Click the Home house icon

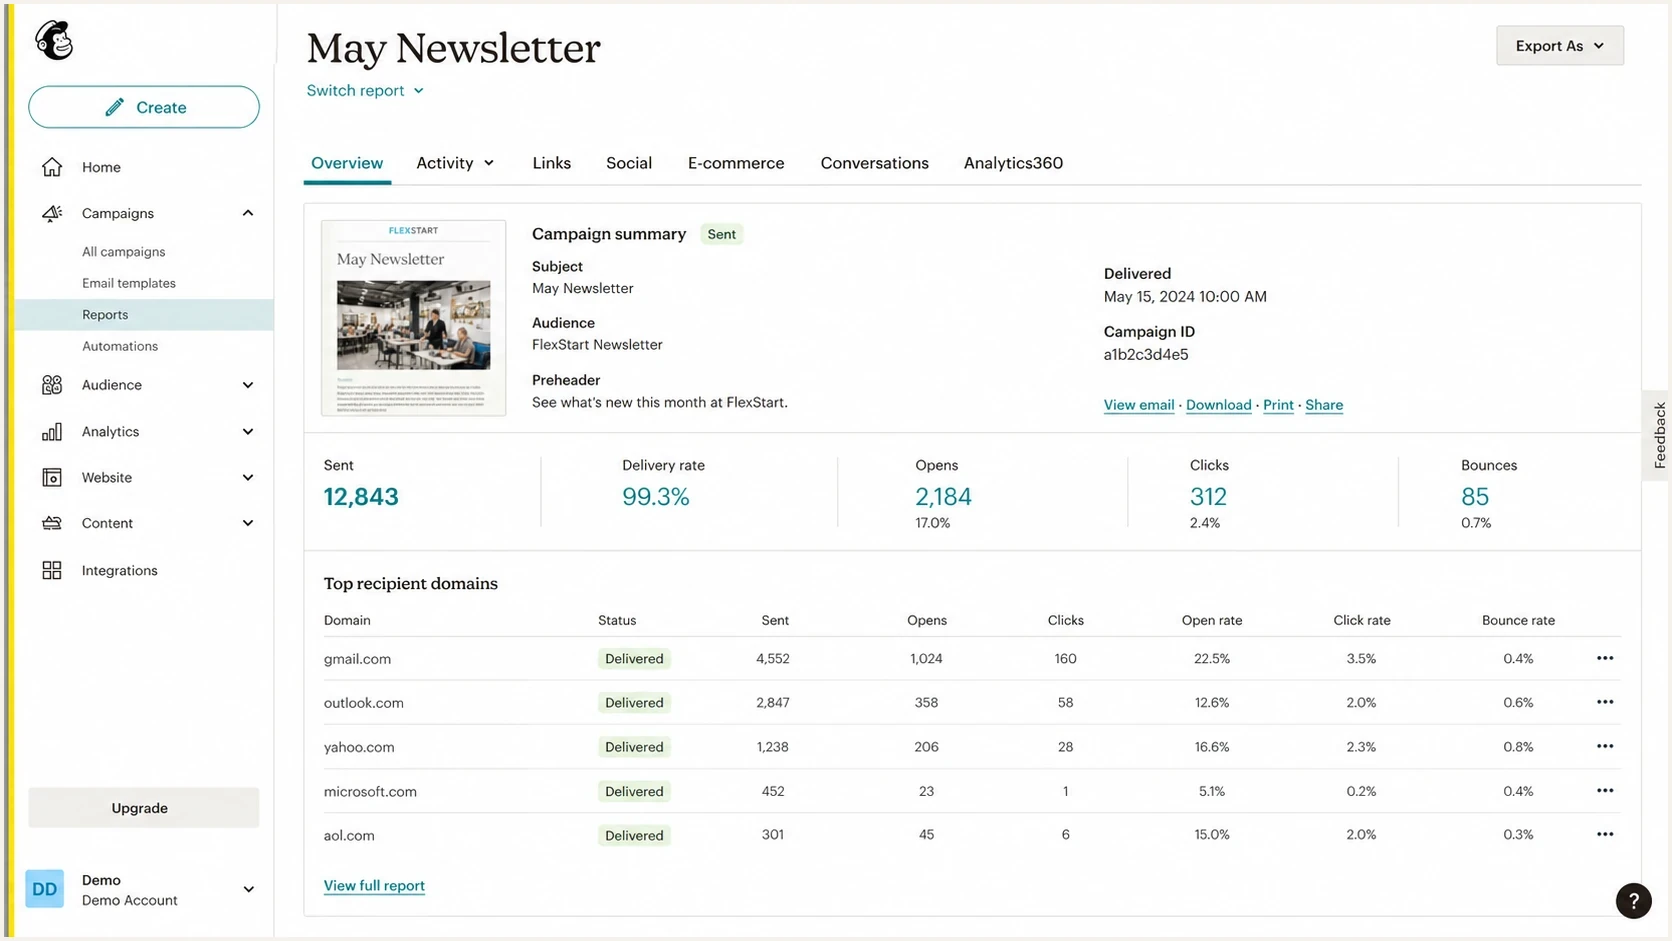(52, 167)
